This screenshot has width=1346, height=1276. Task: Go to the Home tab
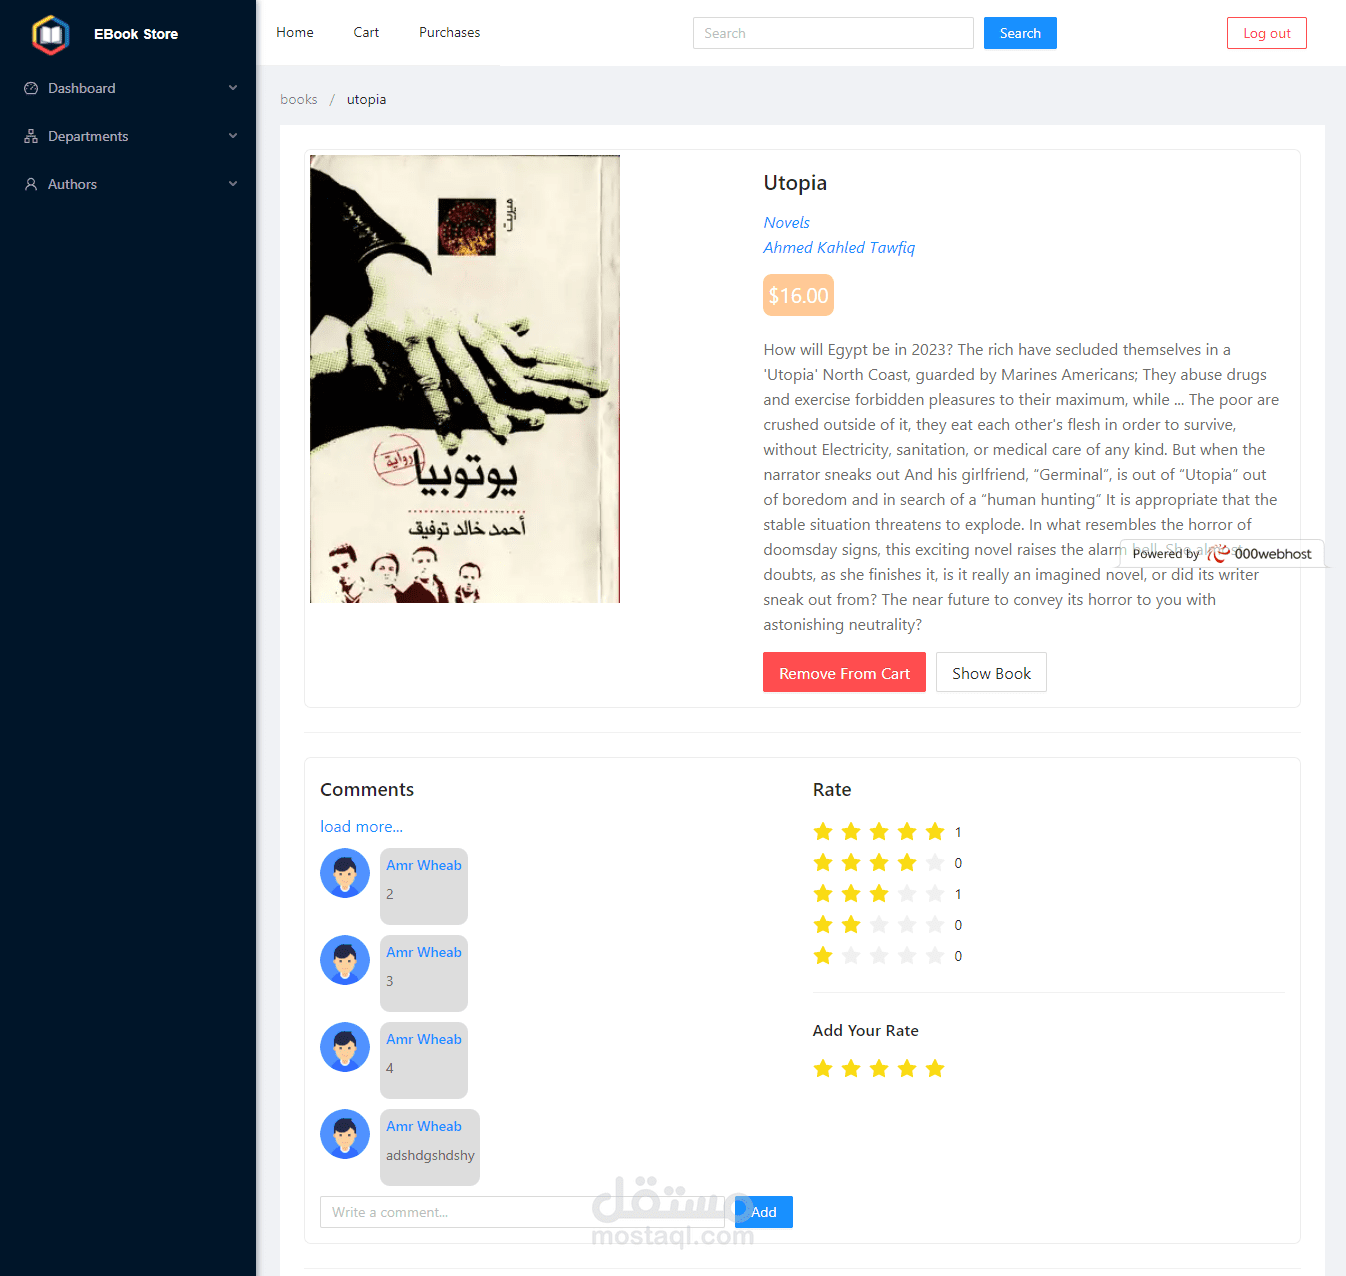tap(295, 32)
